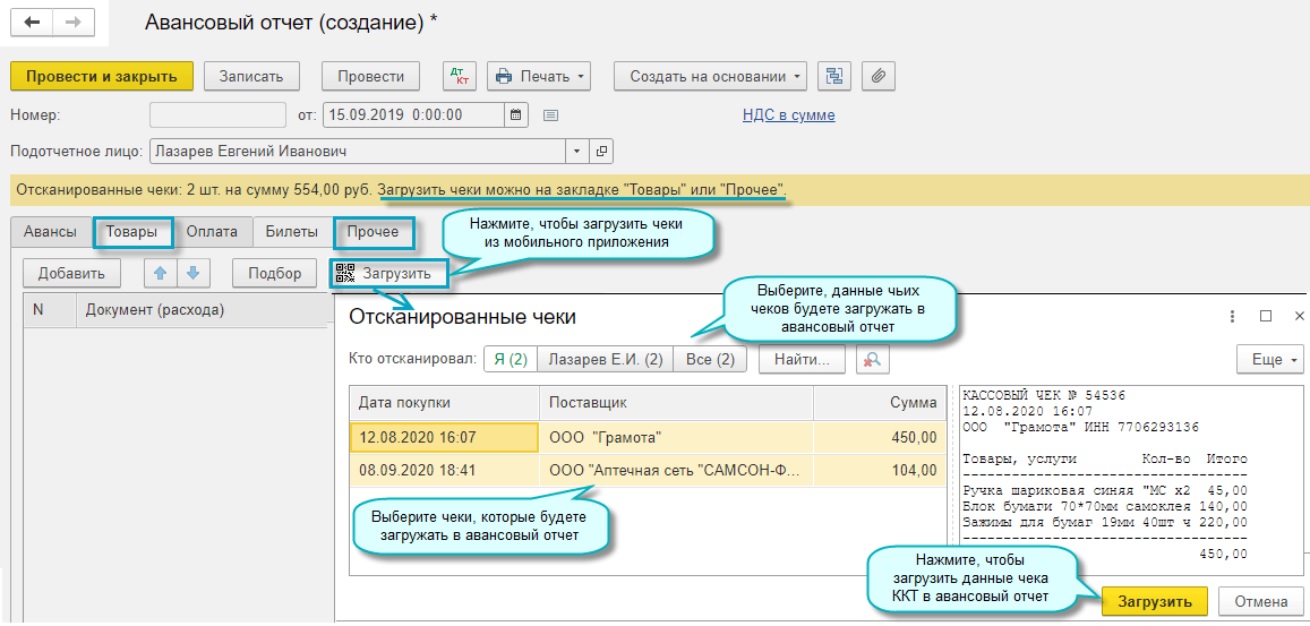Screen dimensions: 1310x626
Task: Open the calendar picker for the date
Action: tap(516, 115)
